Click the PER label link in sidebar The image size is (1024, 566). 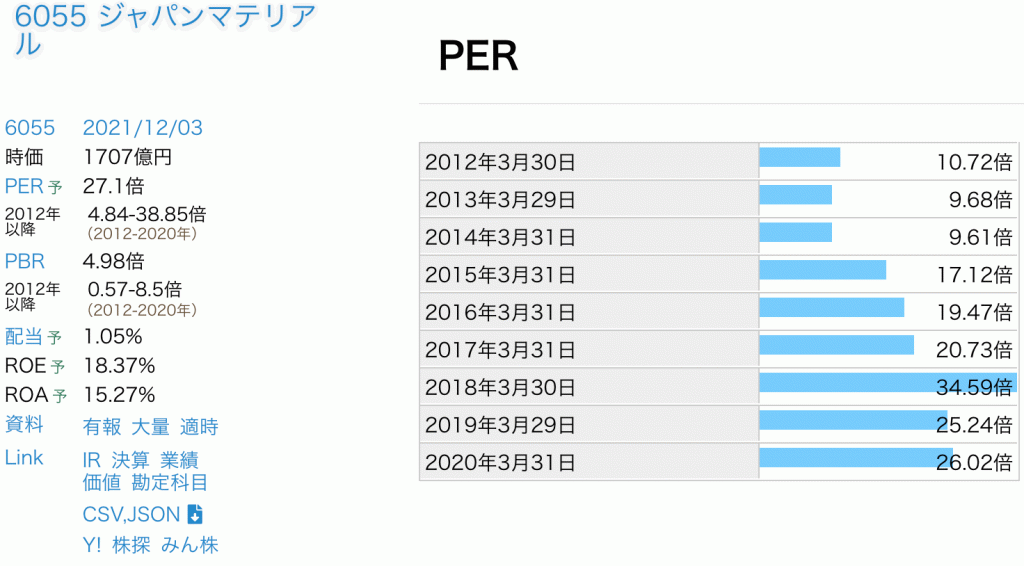click(x=24, y=186)
